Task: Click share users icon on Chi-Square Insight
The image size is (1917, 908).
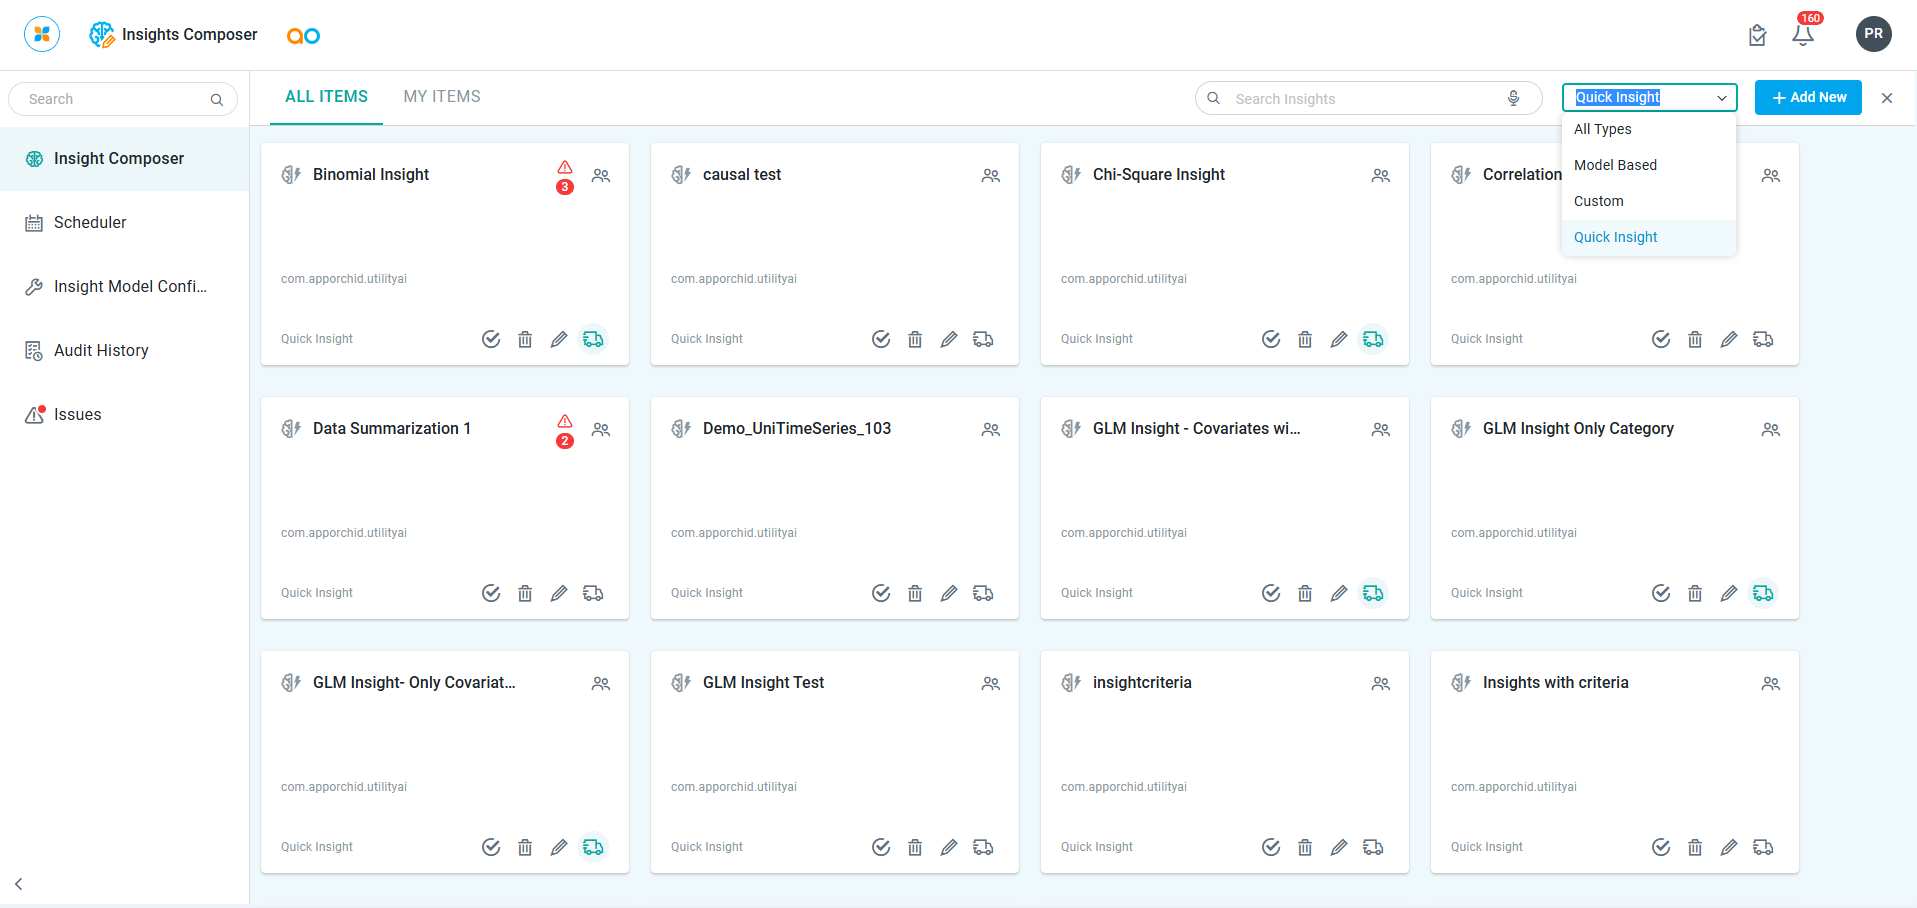Action: [x=1380, y=175]
